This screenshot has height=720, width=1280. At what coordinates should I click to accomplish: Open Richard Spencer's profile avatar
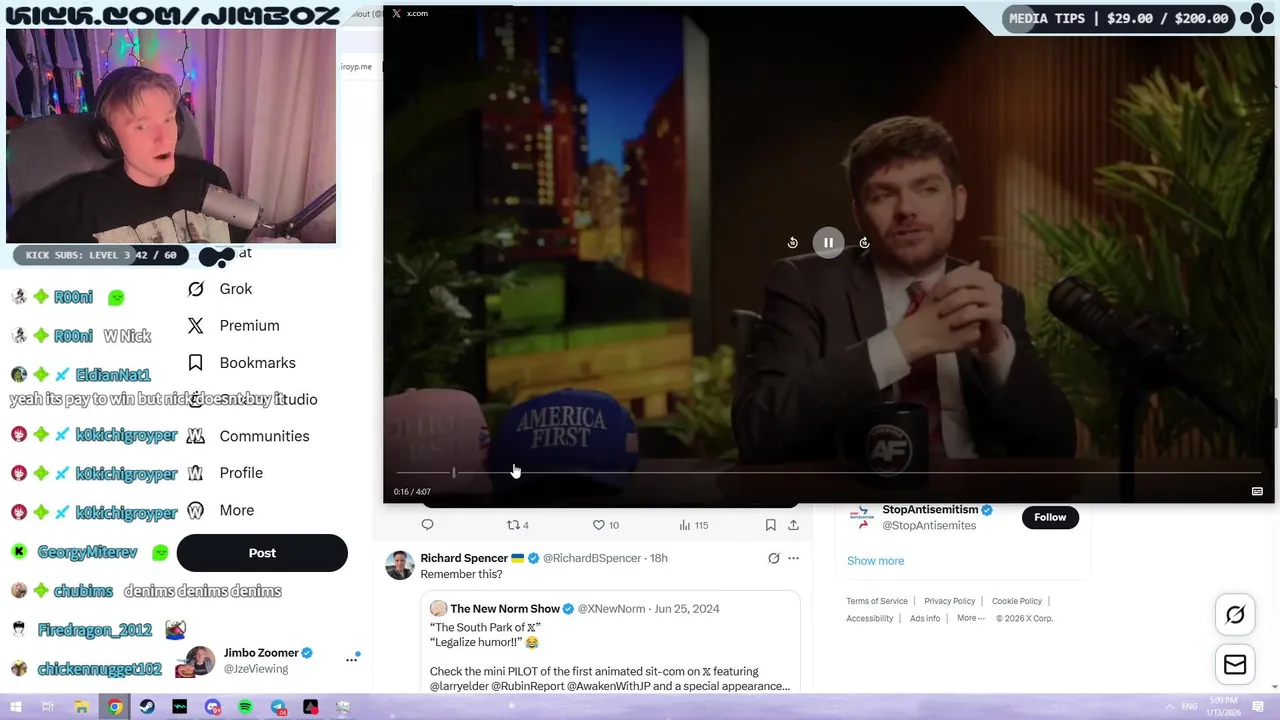[400, 565]
